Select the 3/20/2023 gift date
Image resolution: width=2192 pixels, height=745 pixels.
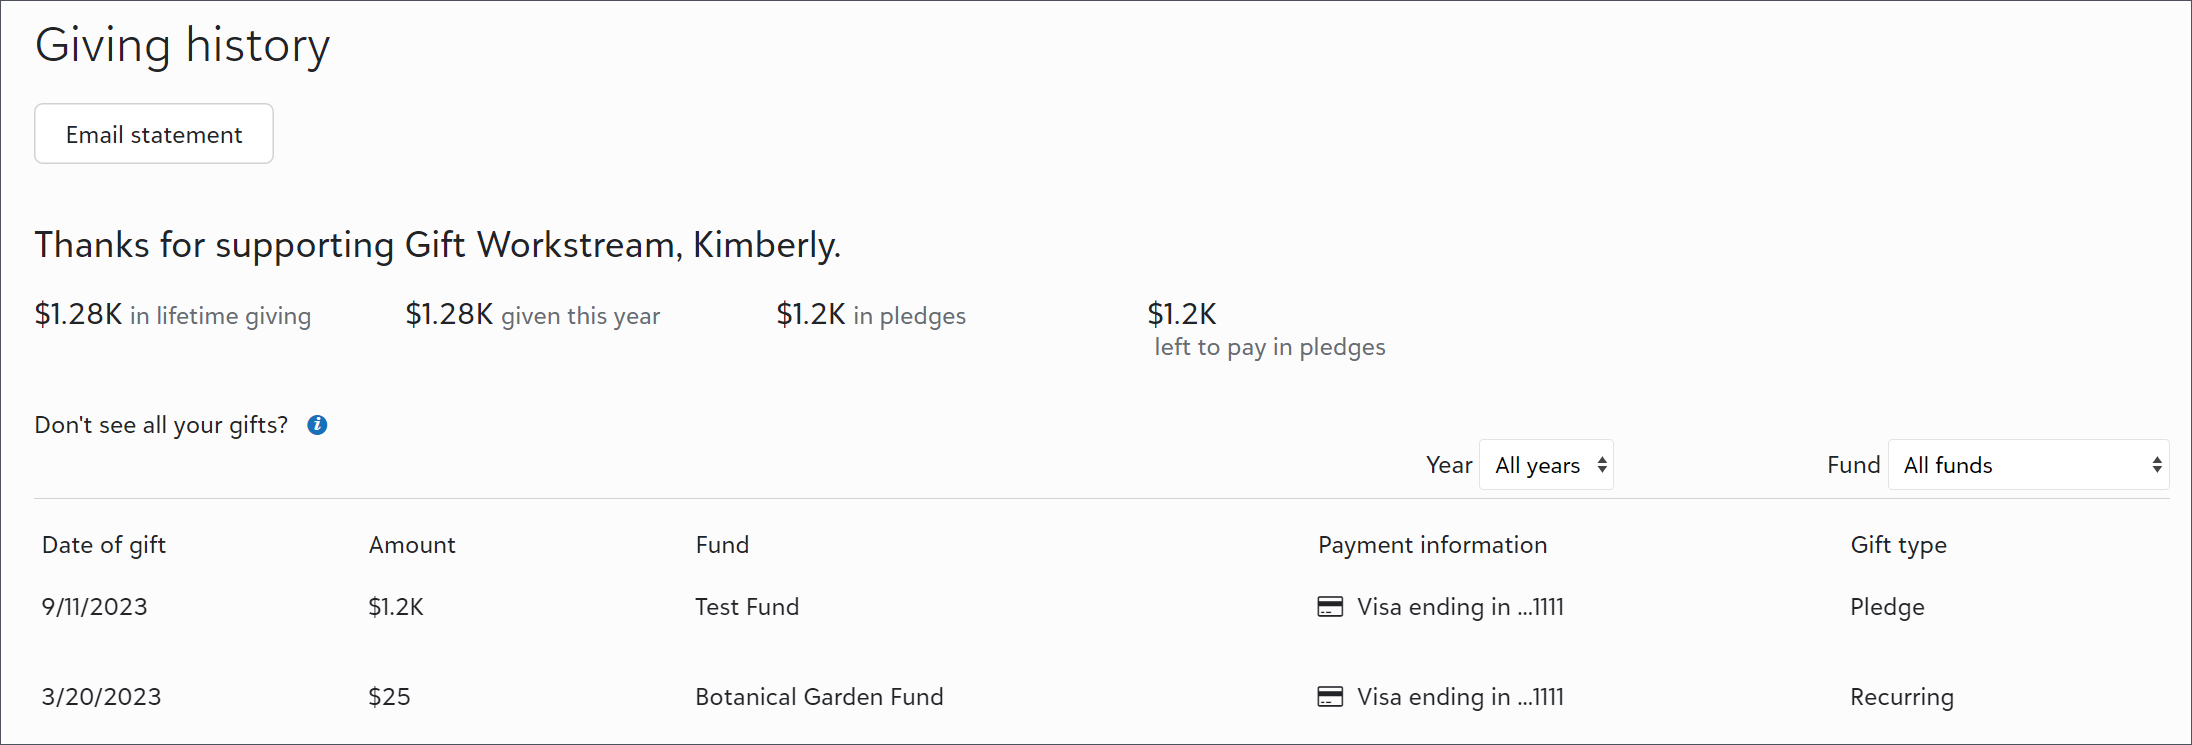101,697
